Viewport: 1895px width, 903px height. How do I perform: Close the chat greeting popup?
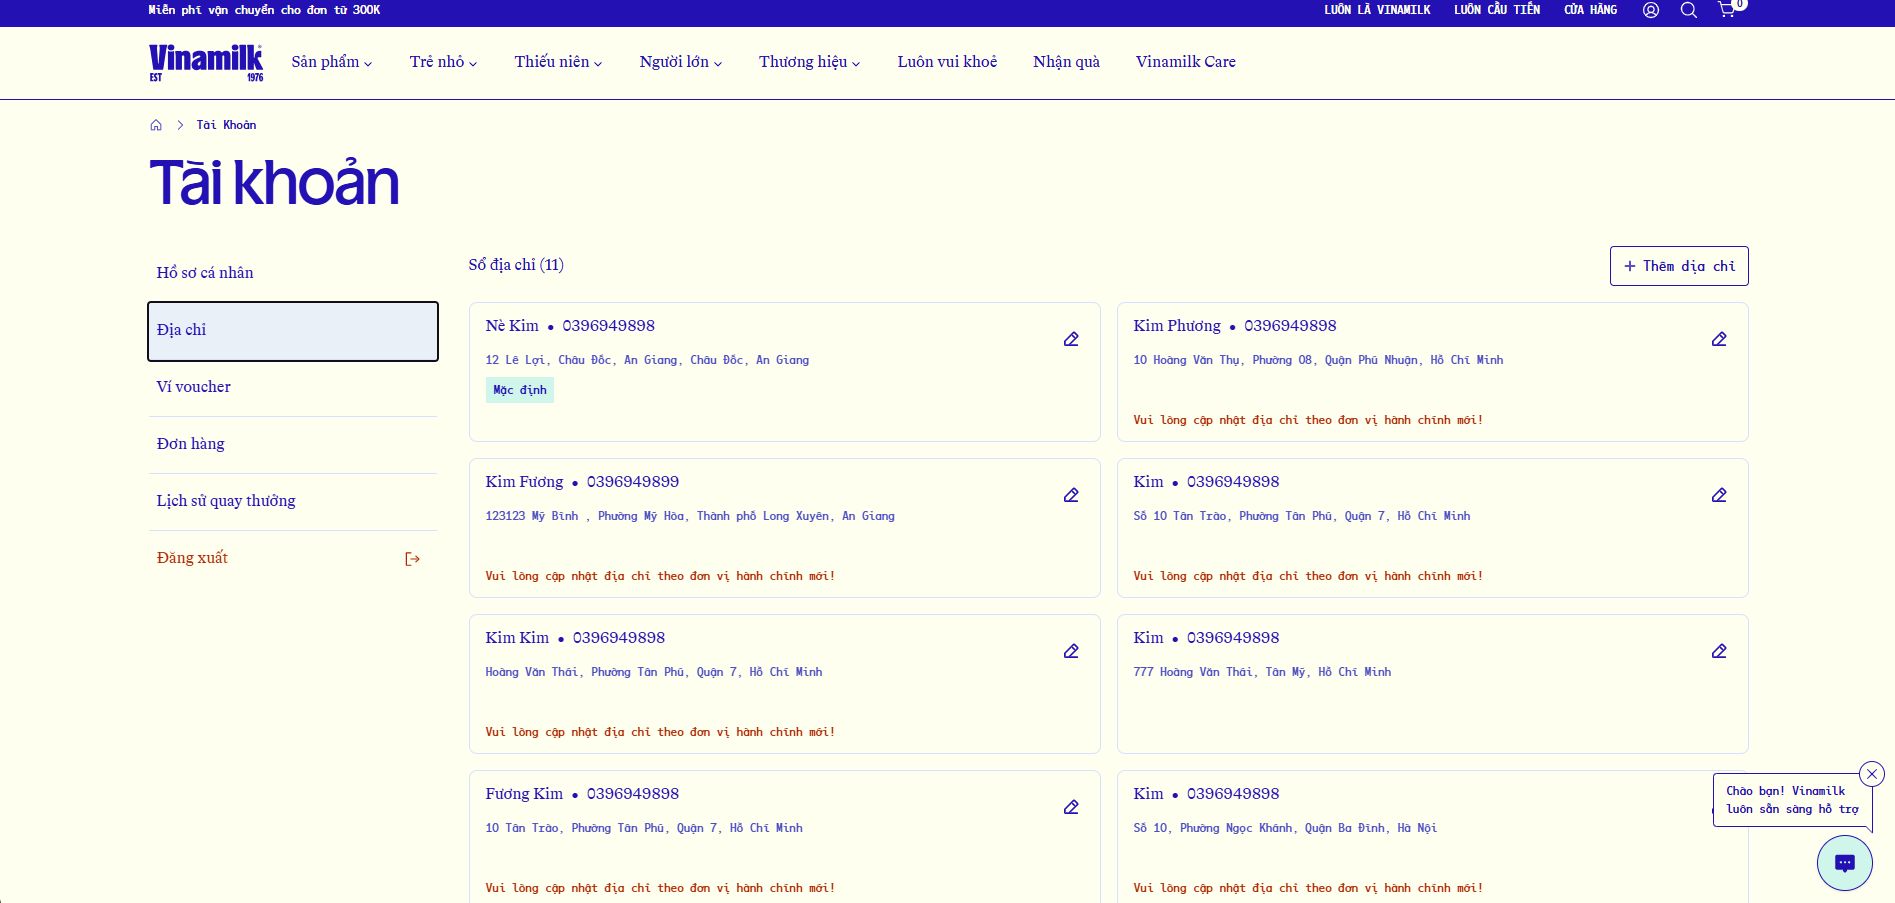pyautogui.click(x=1871, y=774)
